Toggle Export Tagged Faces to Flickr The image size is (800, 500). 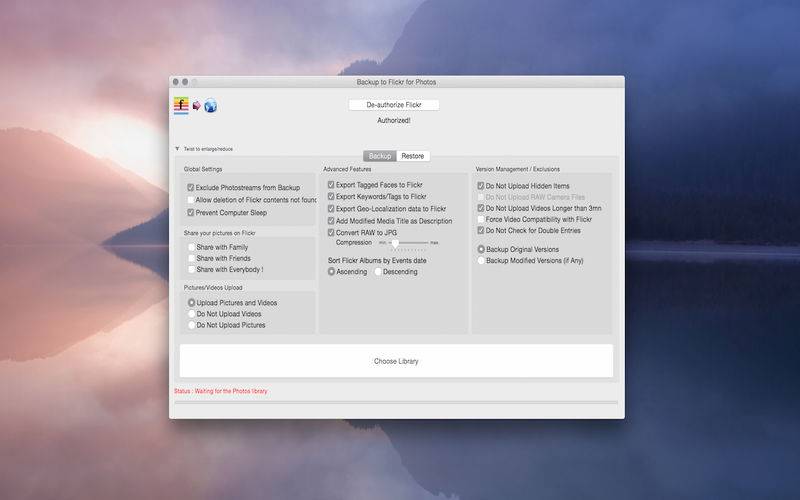coord(331,185)
